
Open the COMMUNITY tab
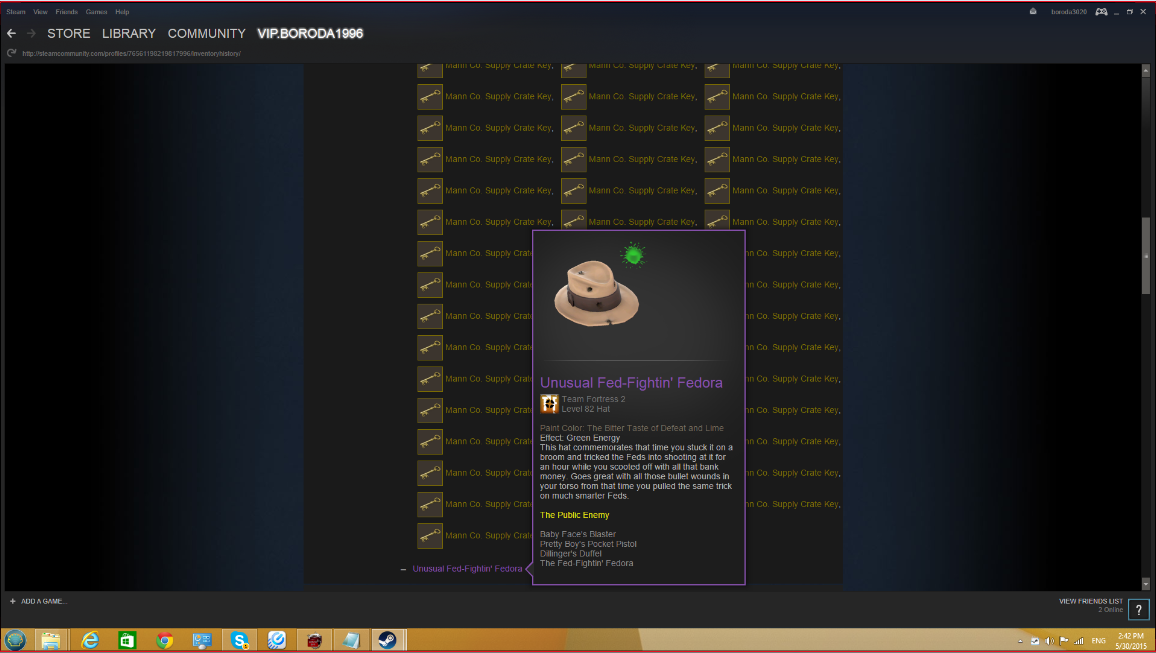point(206,34)
